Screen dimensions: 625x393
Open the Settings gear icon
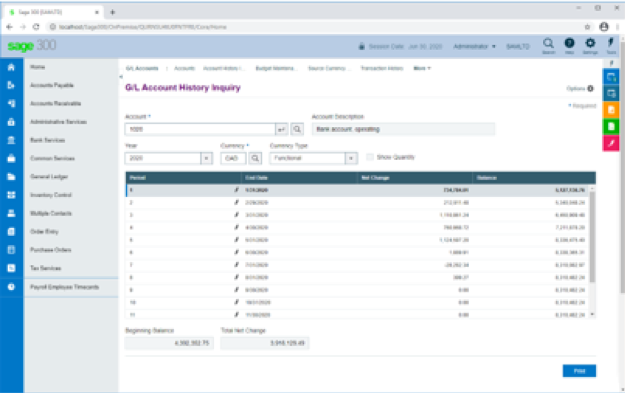click(590, 43)
